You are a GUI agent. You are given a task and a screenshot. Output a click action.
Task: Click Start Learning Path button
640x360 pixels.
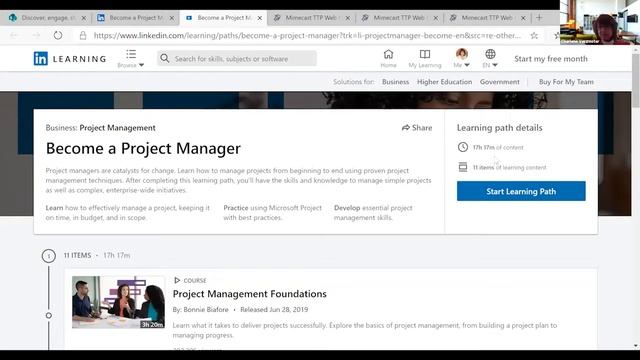(x=521, y=191)
